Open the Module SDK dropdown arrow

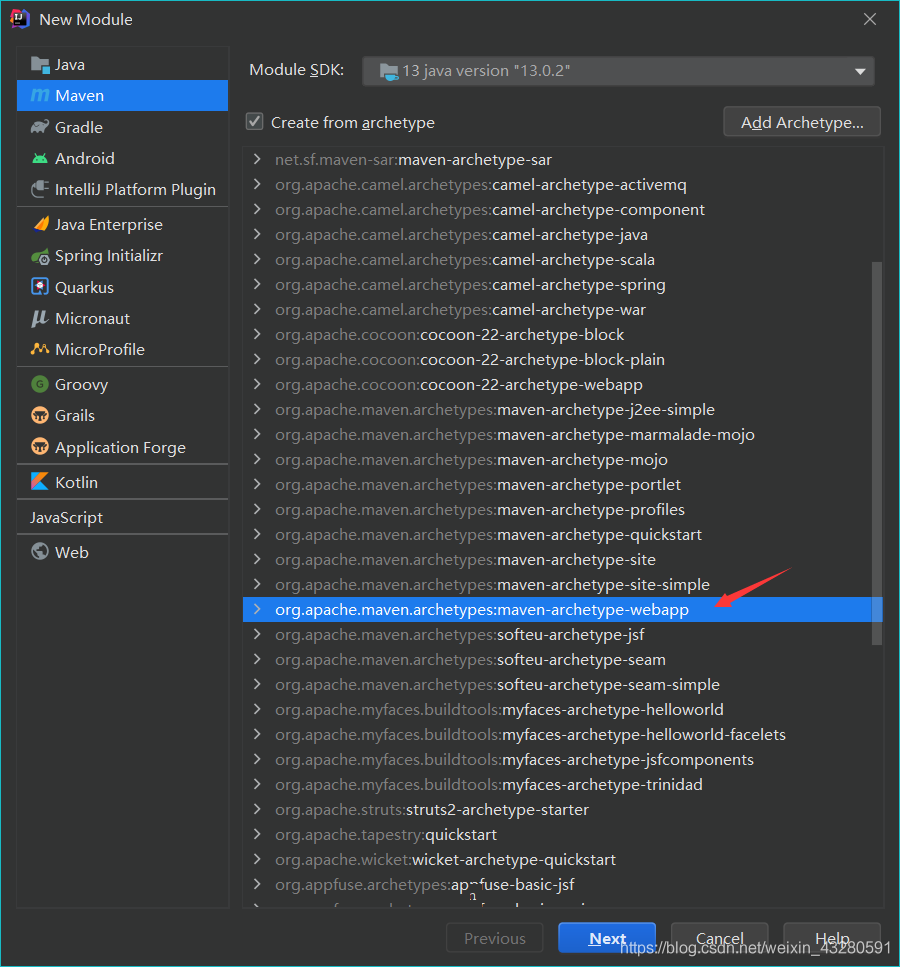(860, 72)
